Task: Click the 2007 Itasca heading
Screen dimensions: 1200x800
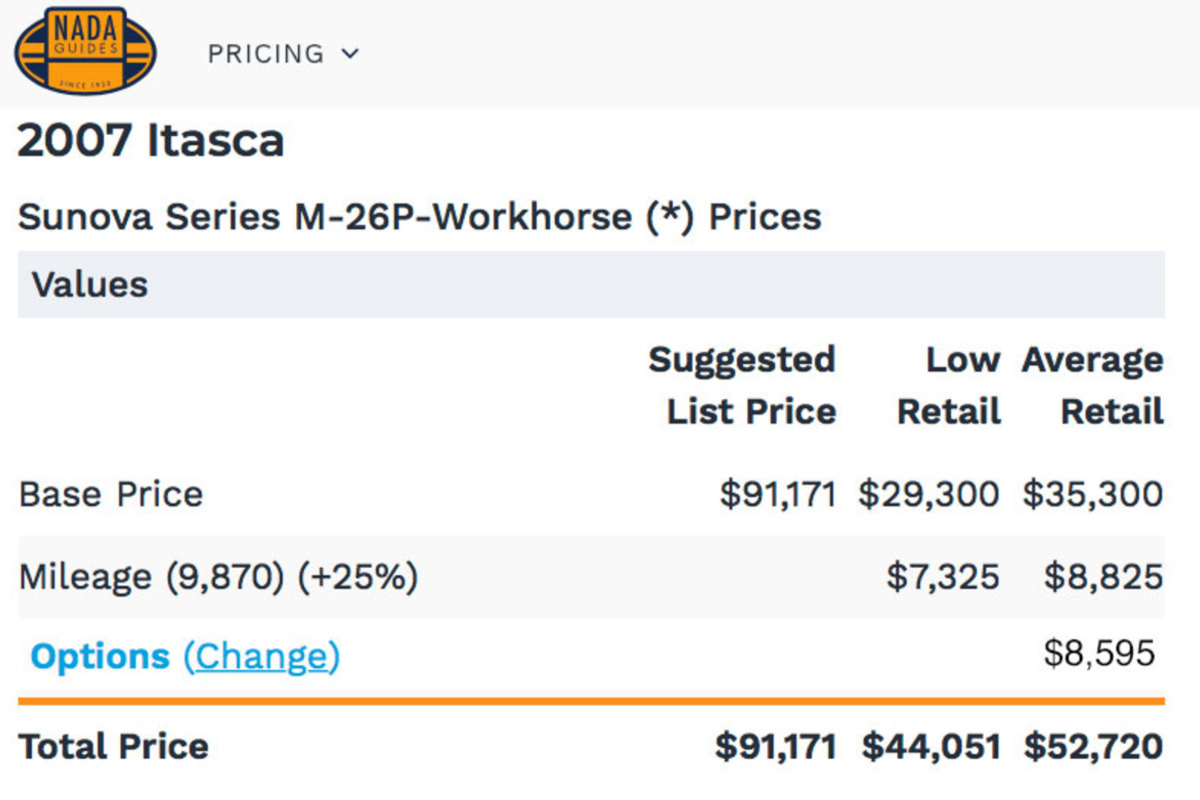Action: tap(151, 140)
